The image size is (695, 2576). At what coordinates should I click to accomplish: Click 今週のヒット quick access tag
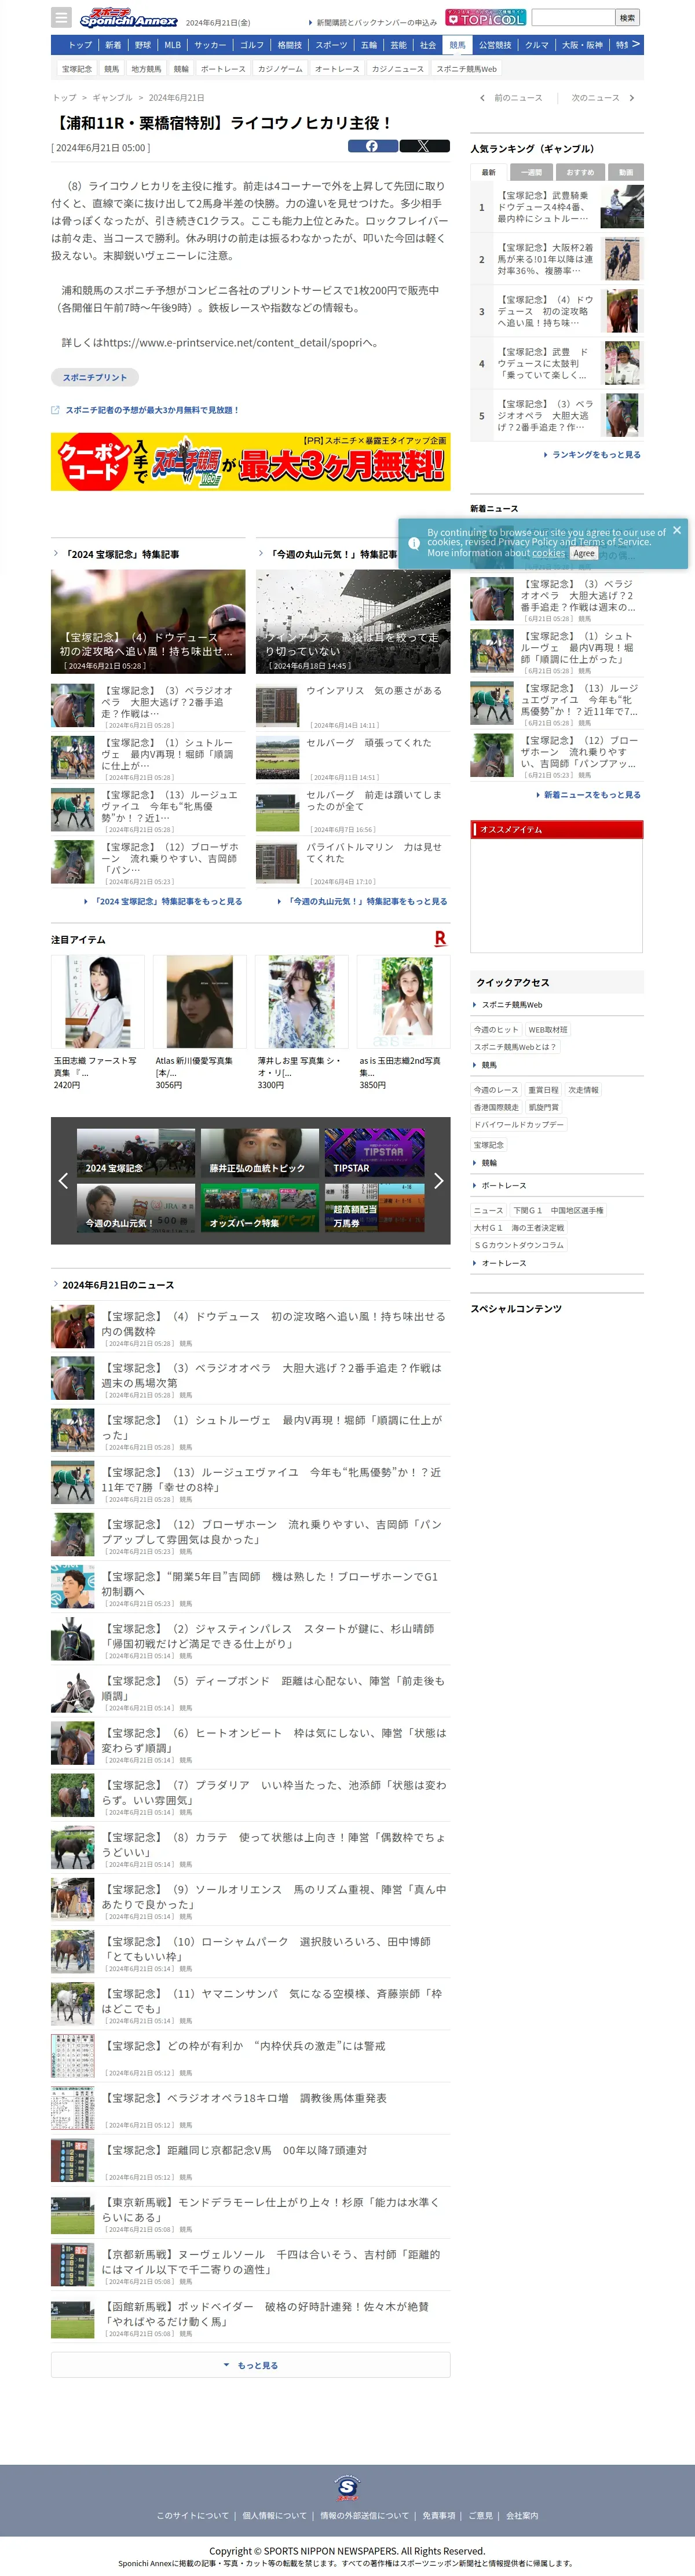click(x=496, y=1029)
